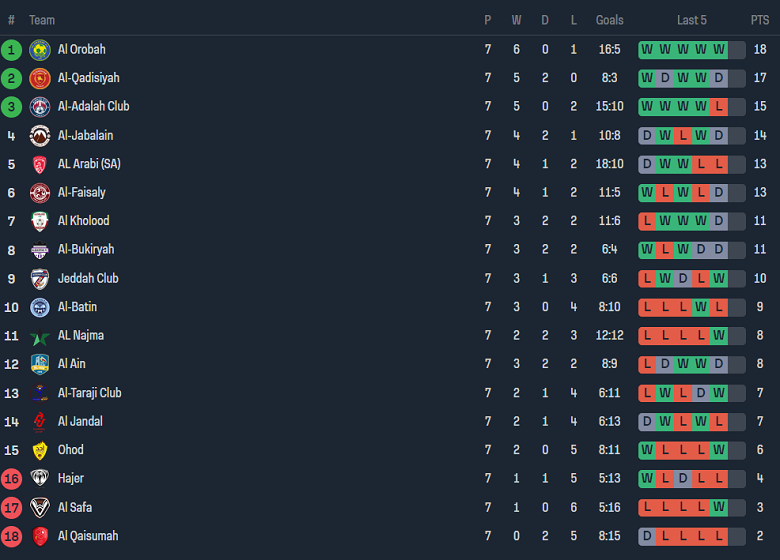Click the red position 18 badge

tap(11, 537)
